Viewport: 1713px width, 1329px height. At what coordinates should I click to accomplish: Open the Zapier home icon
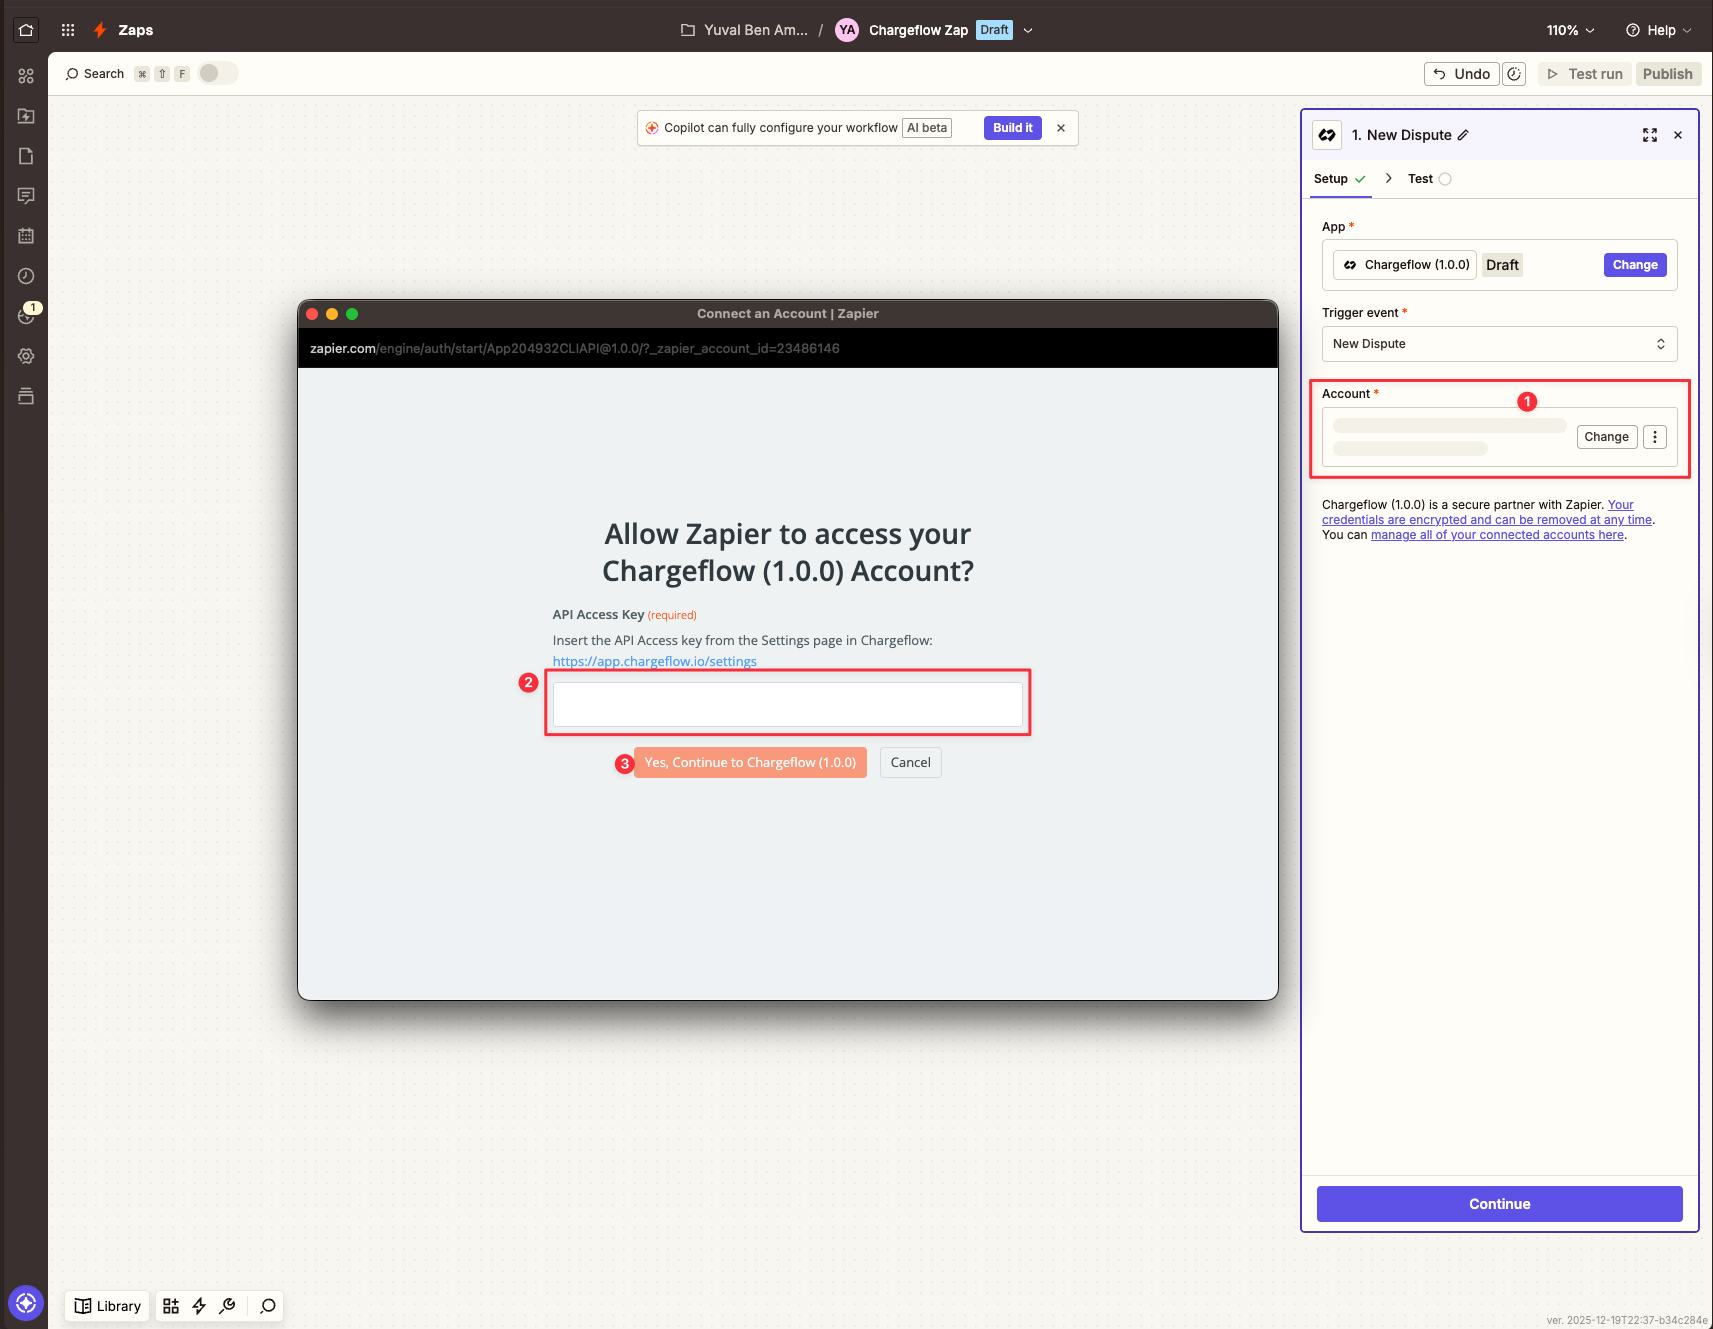(x=26, y=30)
